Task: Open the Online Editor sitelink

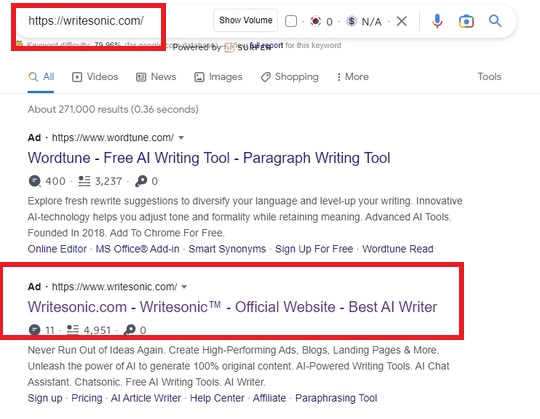Action: pos(57,249)
